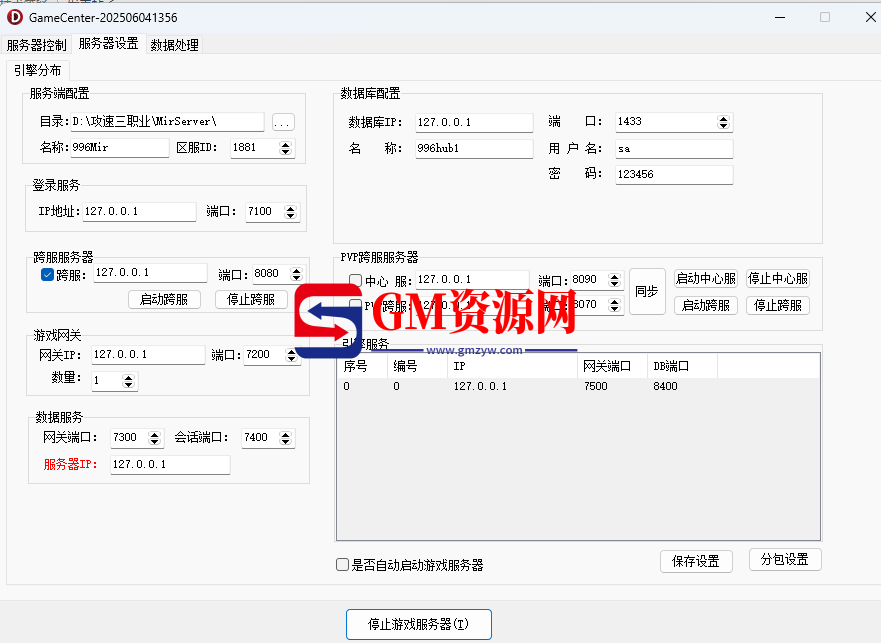Click the 启动中心服 button

[x=706, y=279]
